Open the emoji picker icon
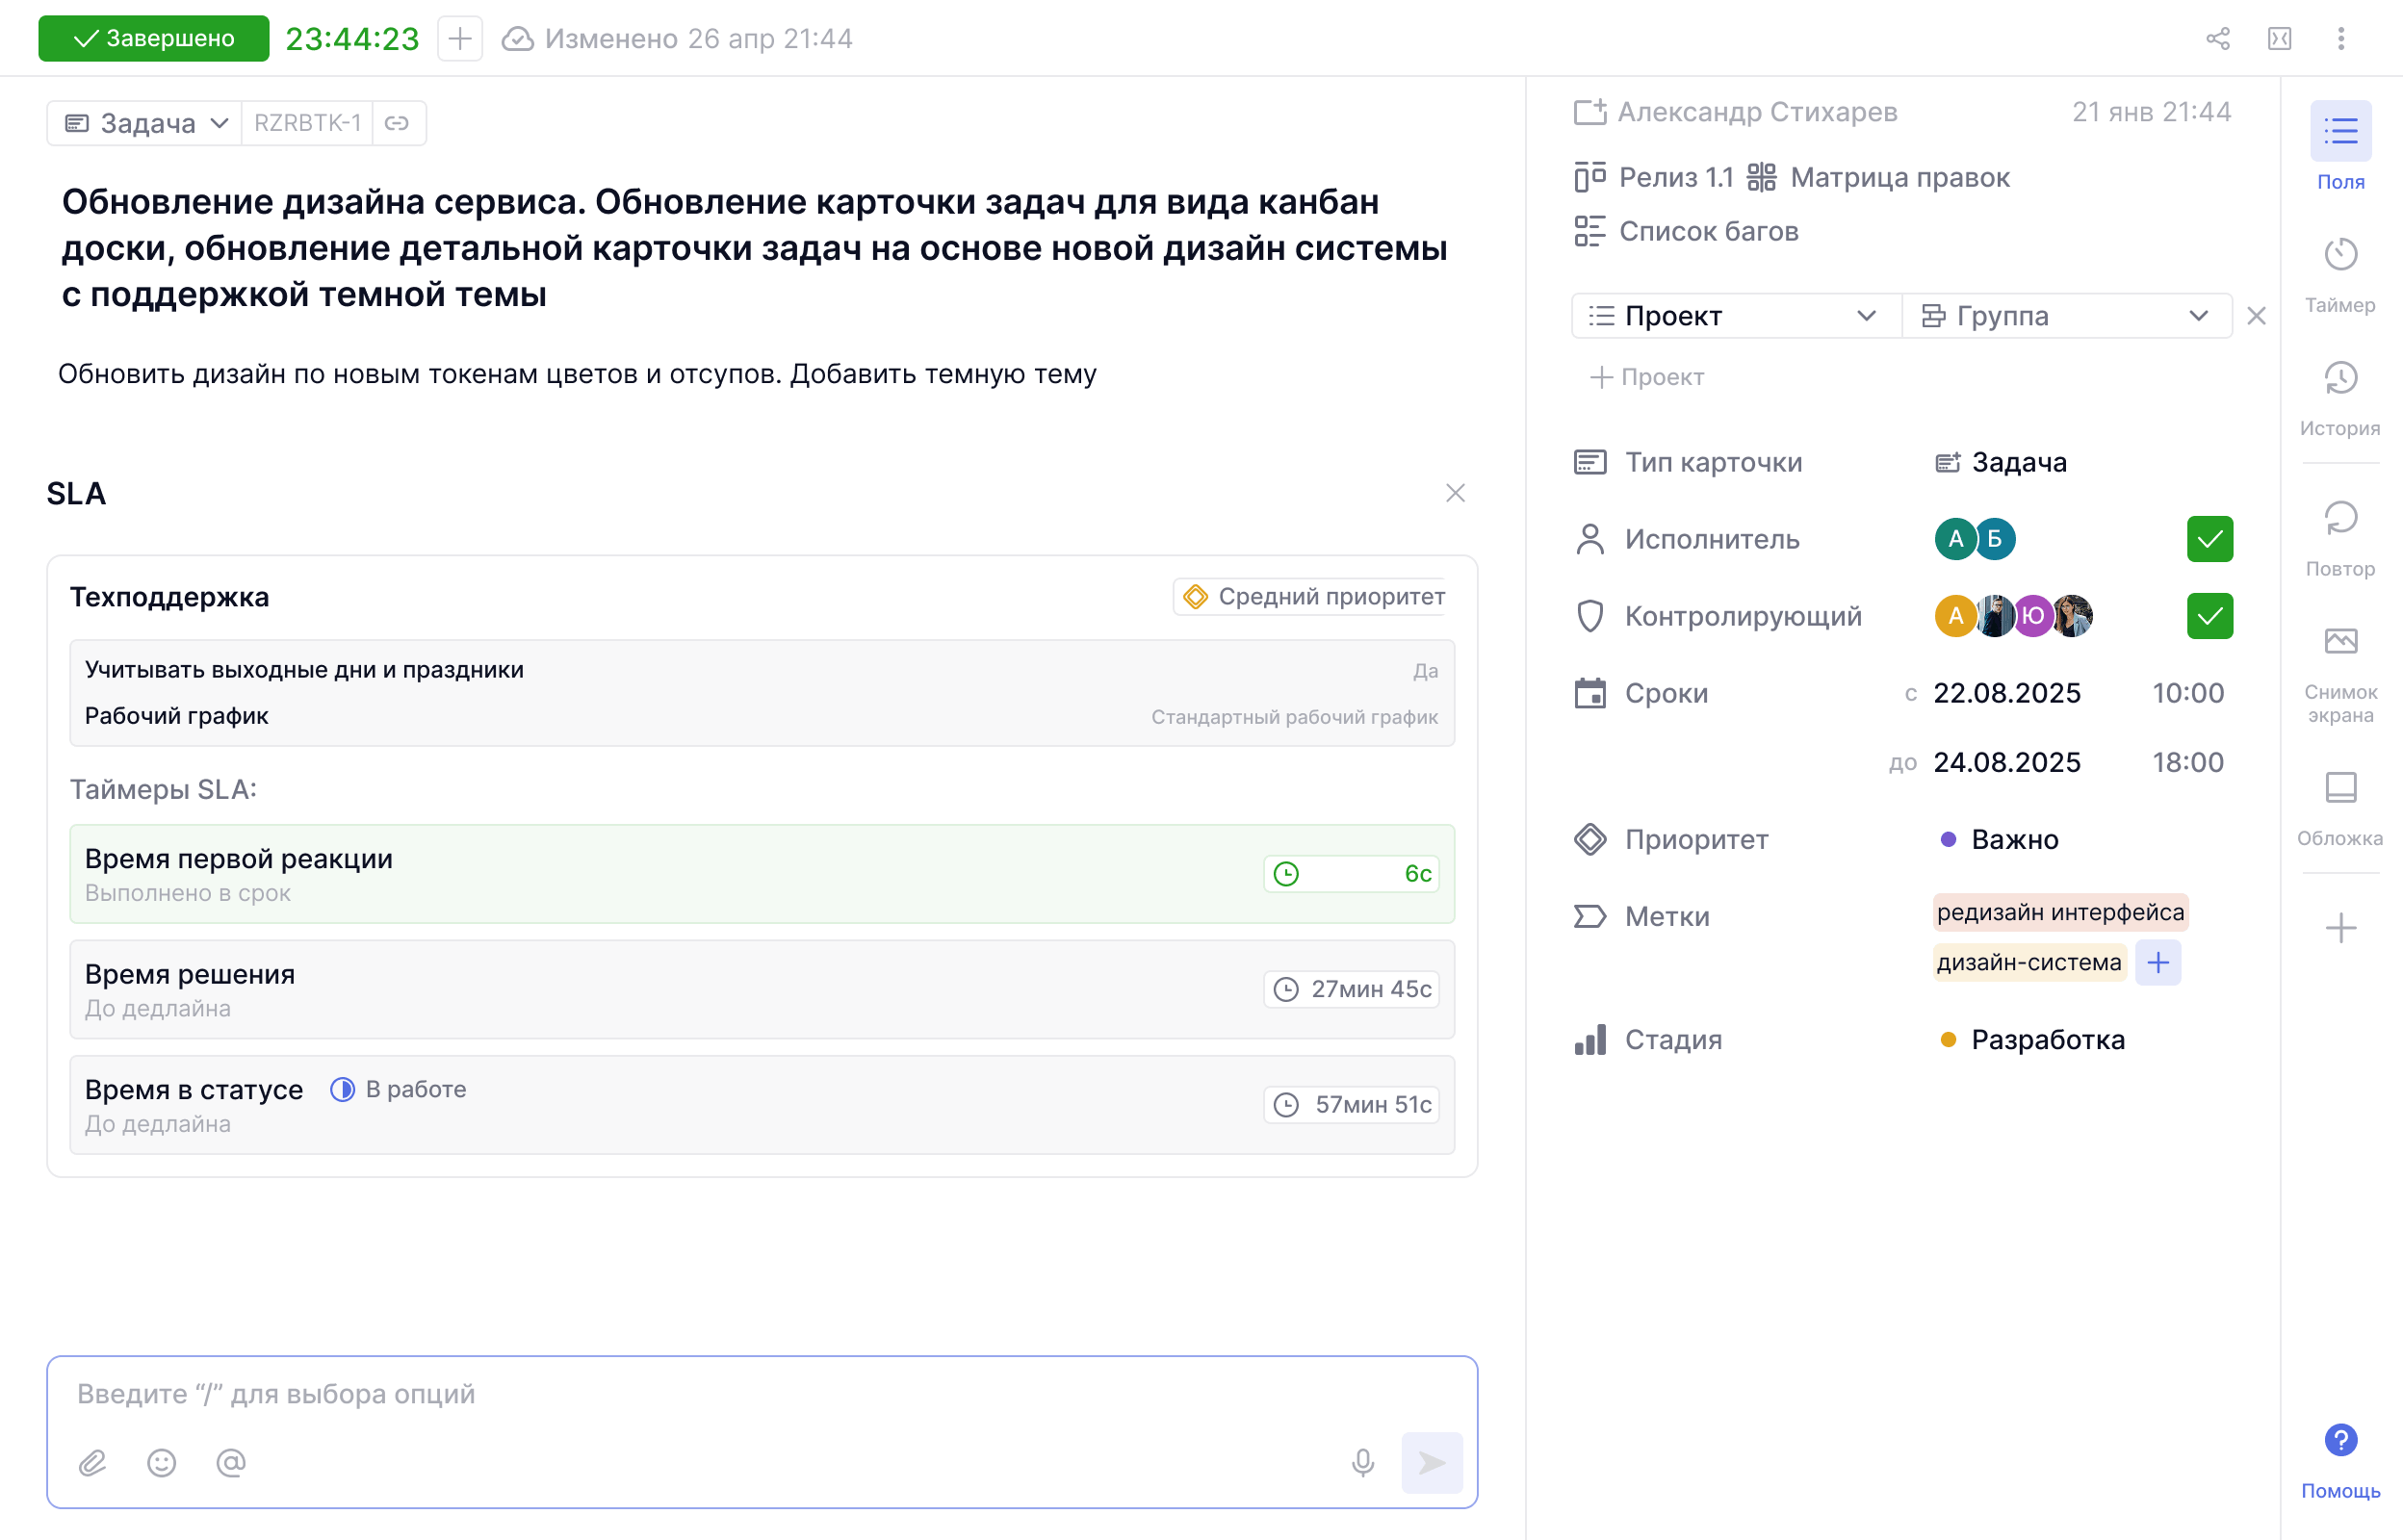Screen dimensions: 2403x1540 (161, 1463)
